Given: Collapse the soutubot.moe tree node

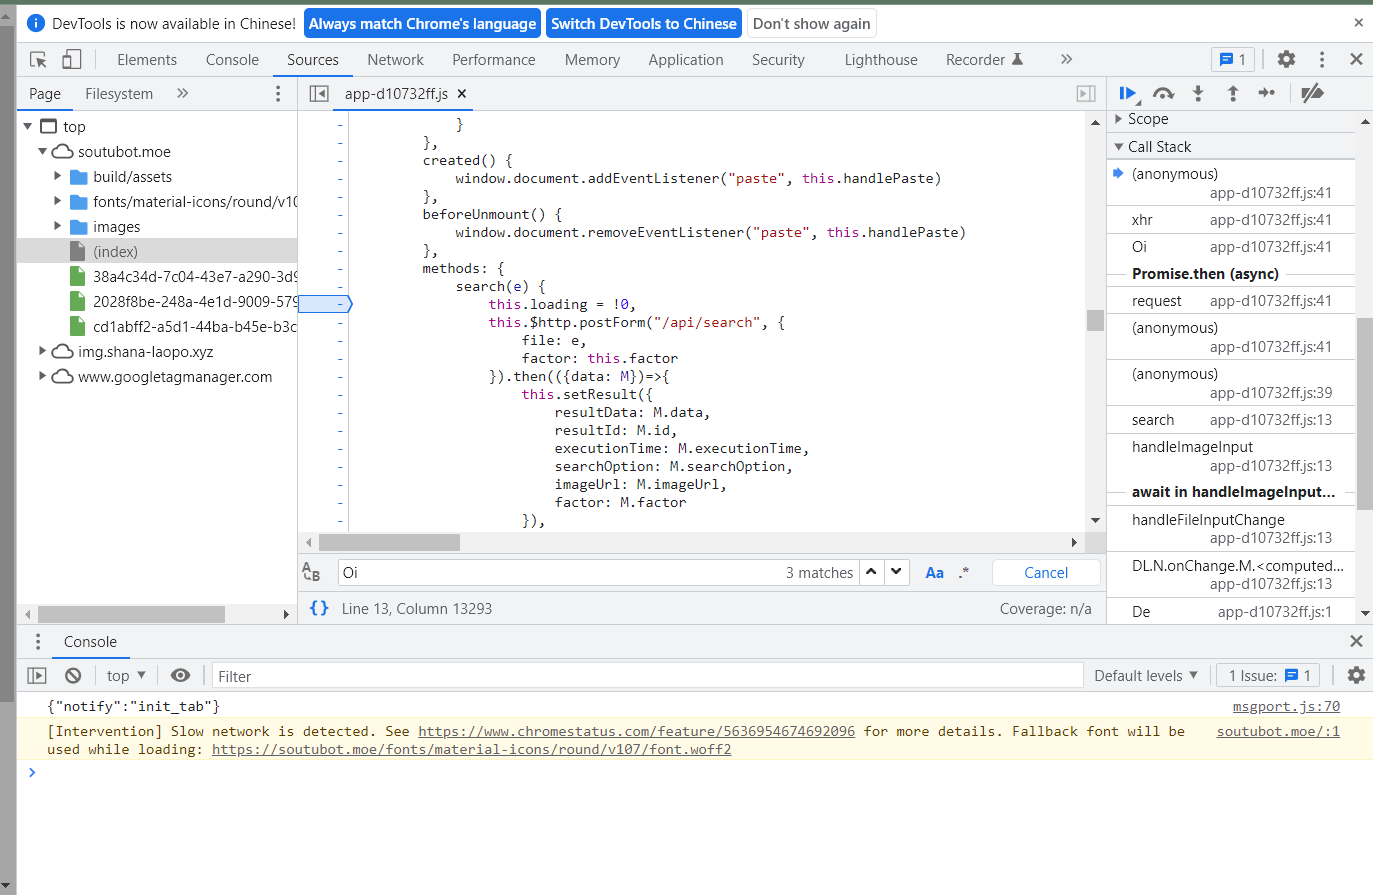Looking at the screenshot, I should (x=43, y=152).
